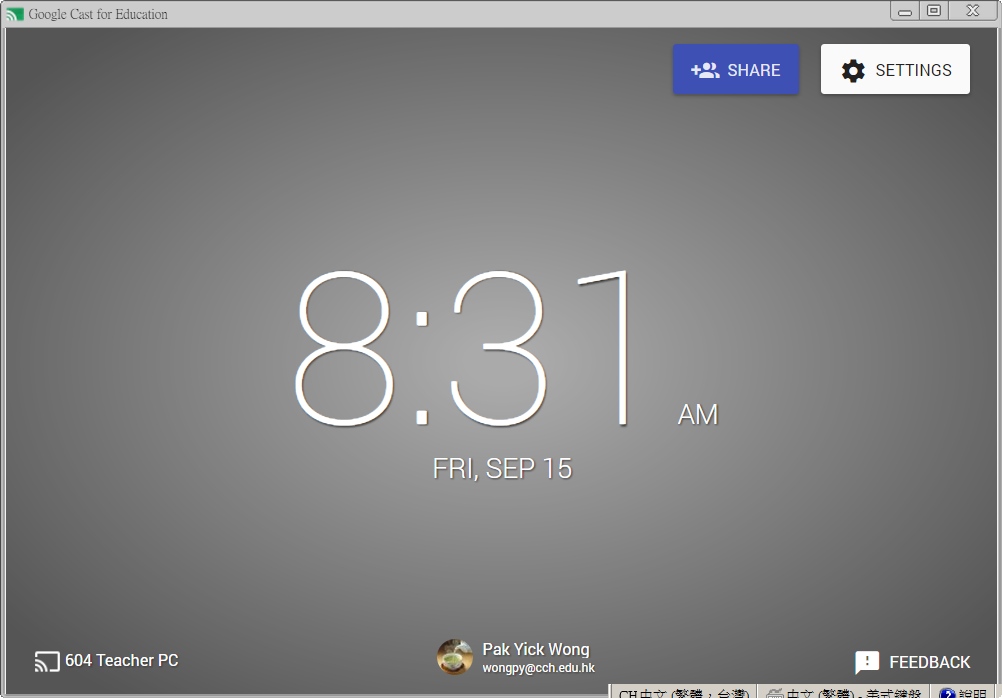Open SETTINGS via its text label
1002x698 pixels.
(913, 70)
